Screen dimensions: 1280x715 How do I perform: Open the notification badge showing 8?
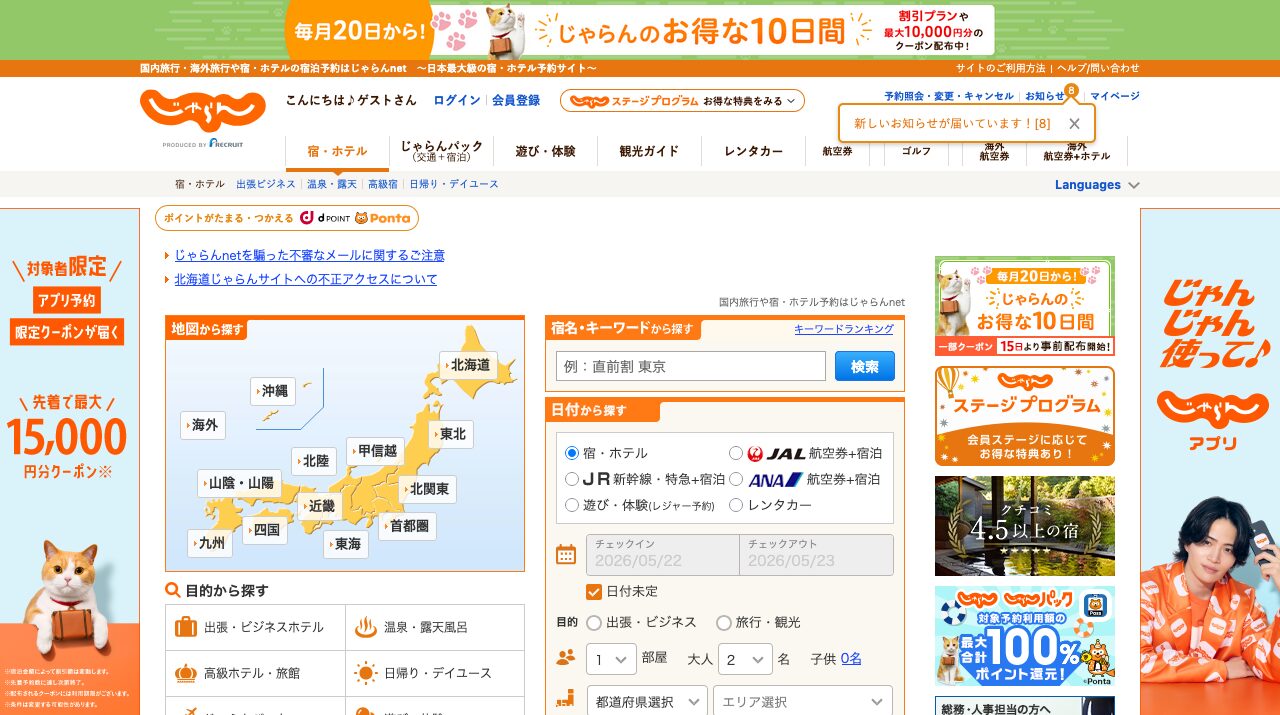tap(1071, 91)
